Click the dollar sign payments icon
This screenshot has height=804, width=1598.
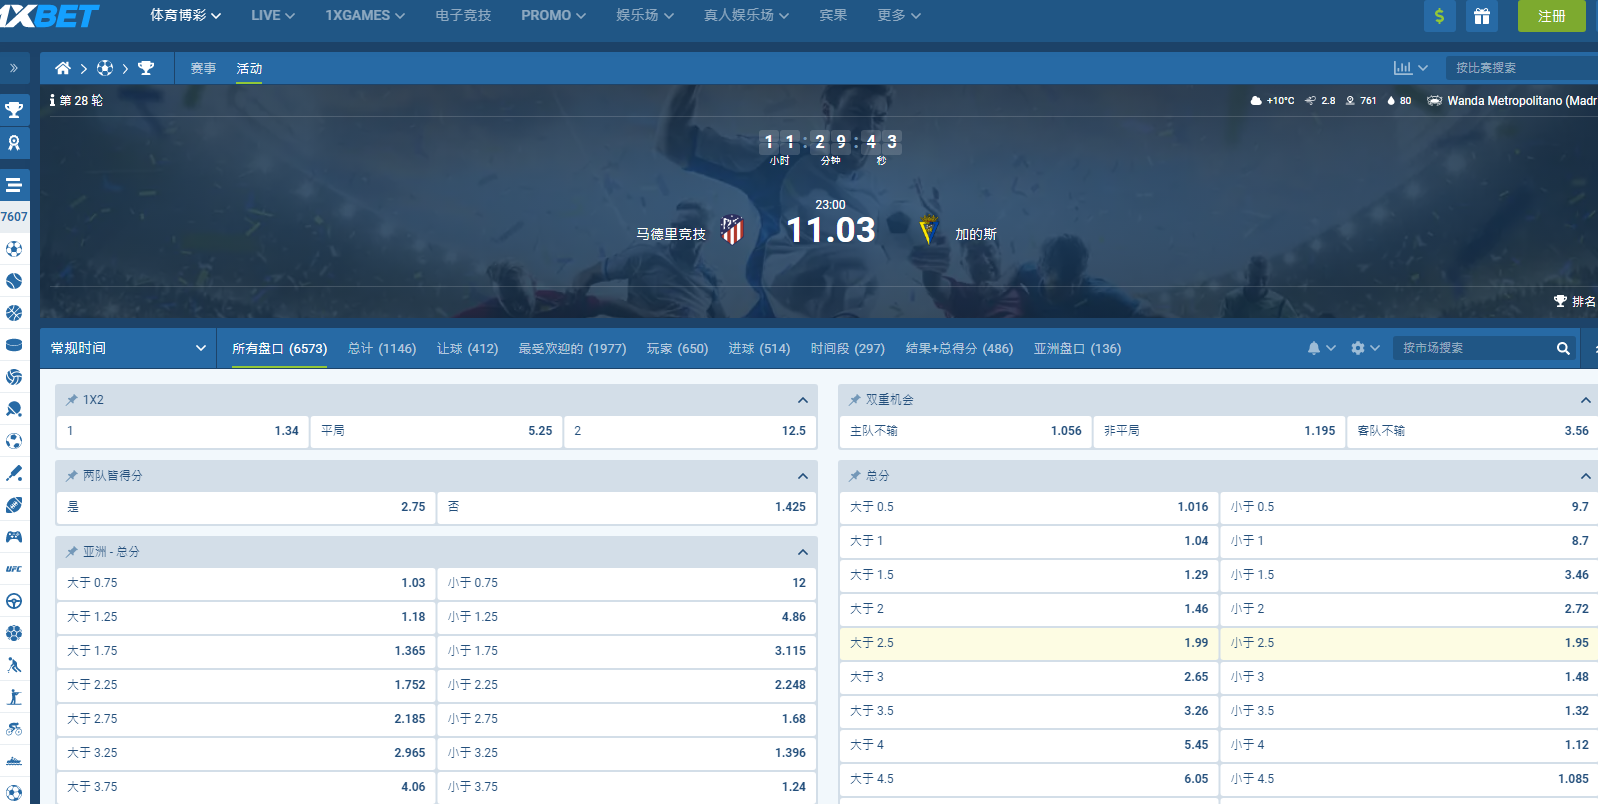[1439, 16]
